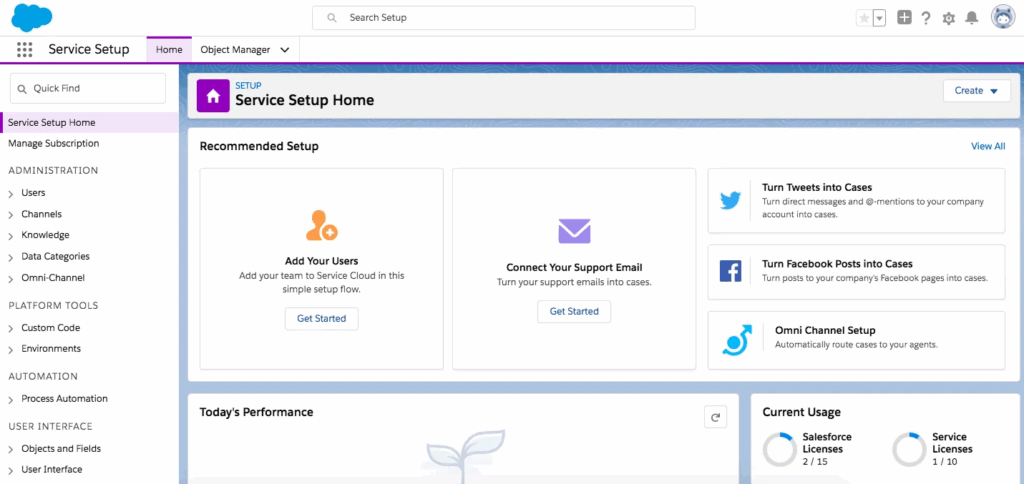Open the App Launcher grid icon
This screenshot has height=484, width=1024.
point(25,49)
